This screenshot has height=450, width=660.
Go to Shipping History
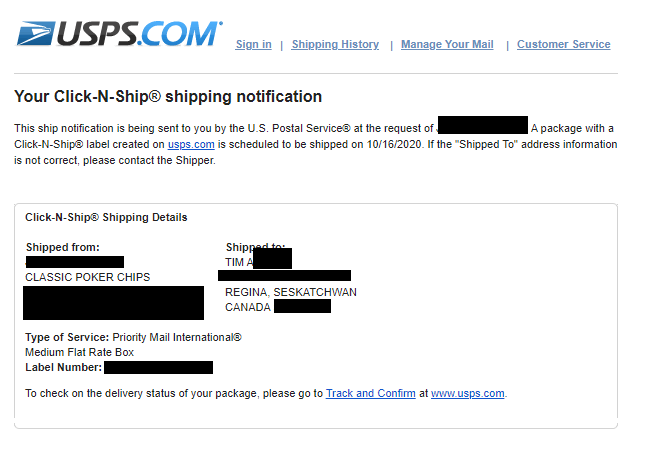pos(335,44)
